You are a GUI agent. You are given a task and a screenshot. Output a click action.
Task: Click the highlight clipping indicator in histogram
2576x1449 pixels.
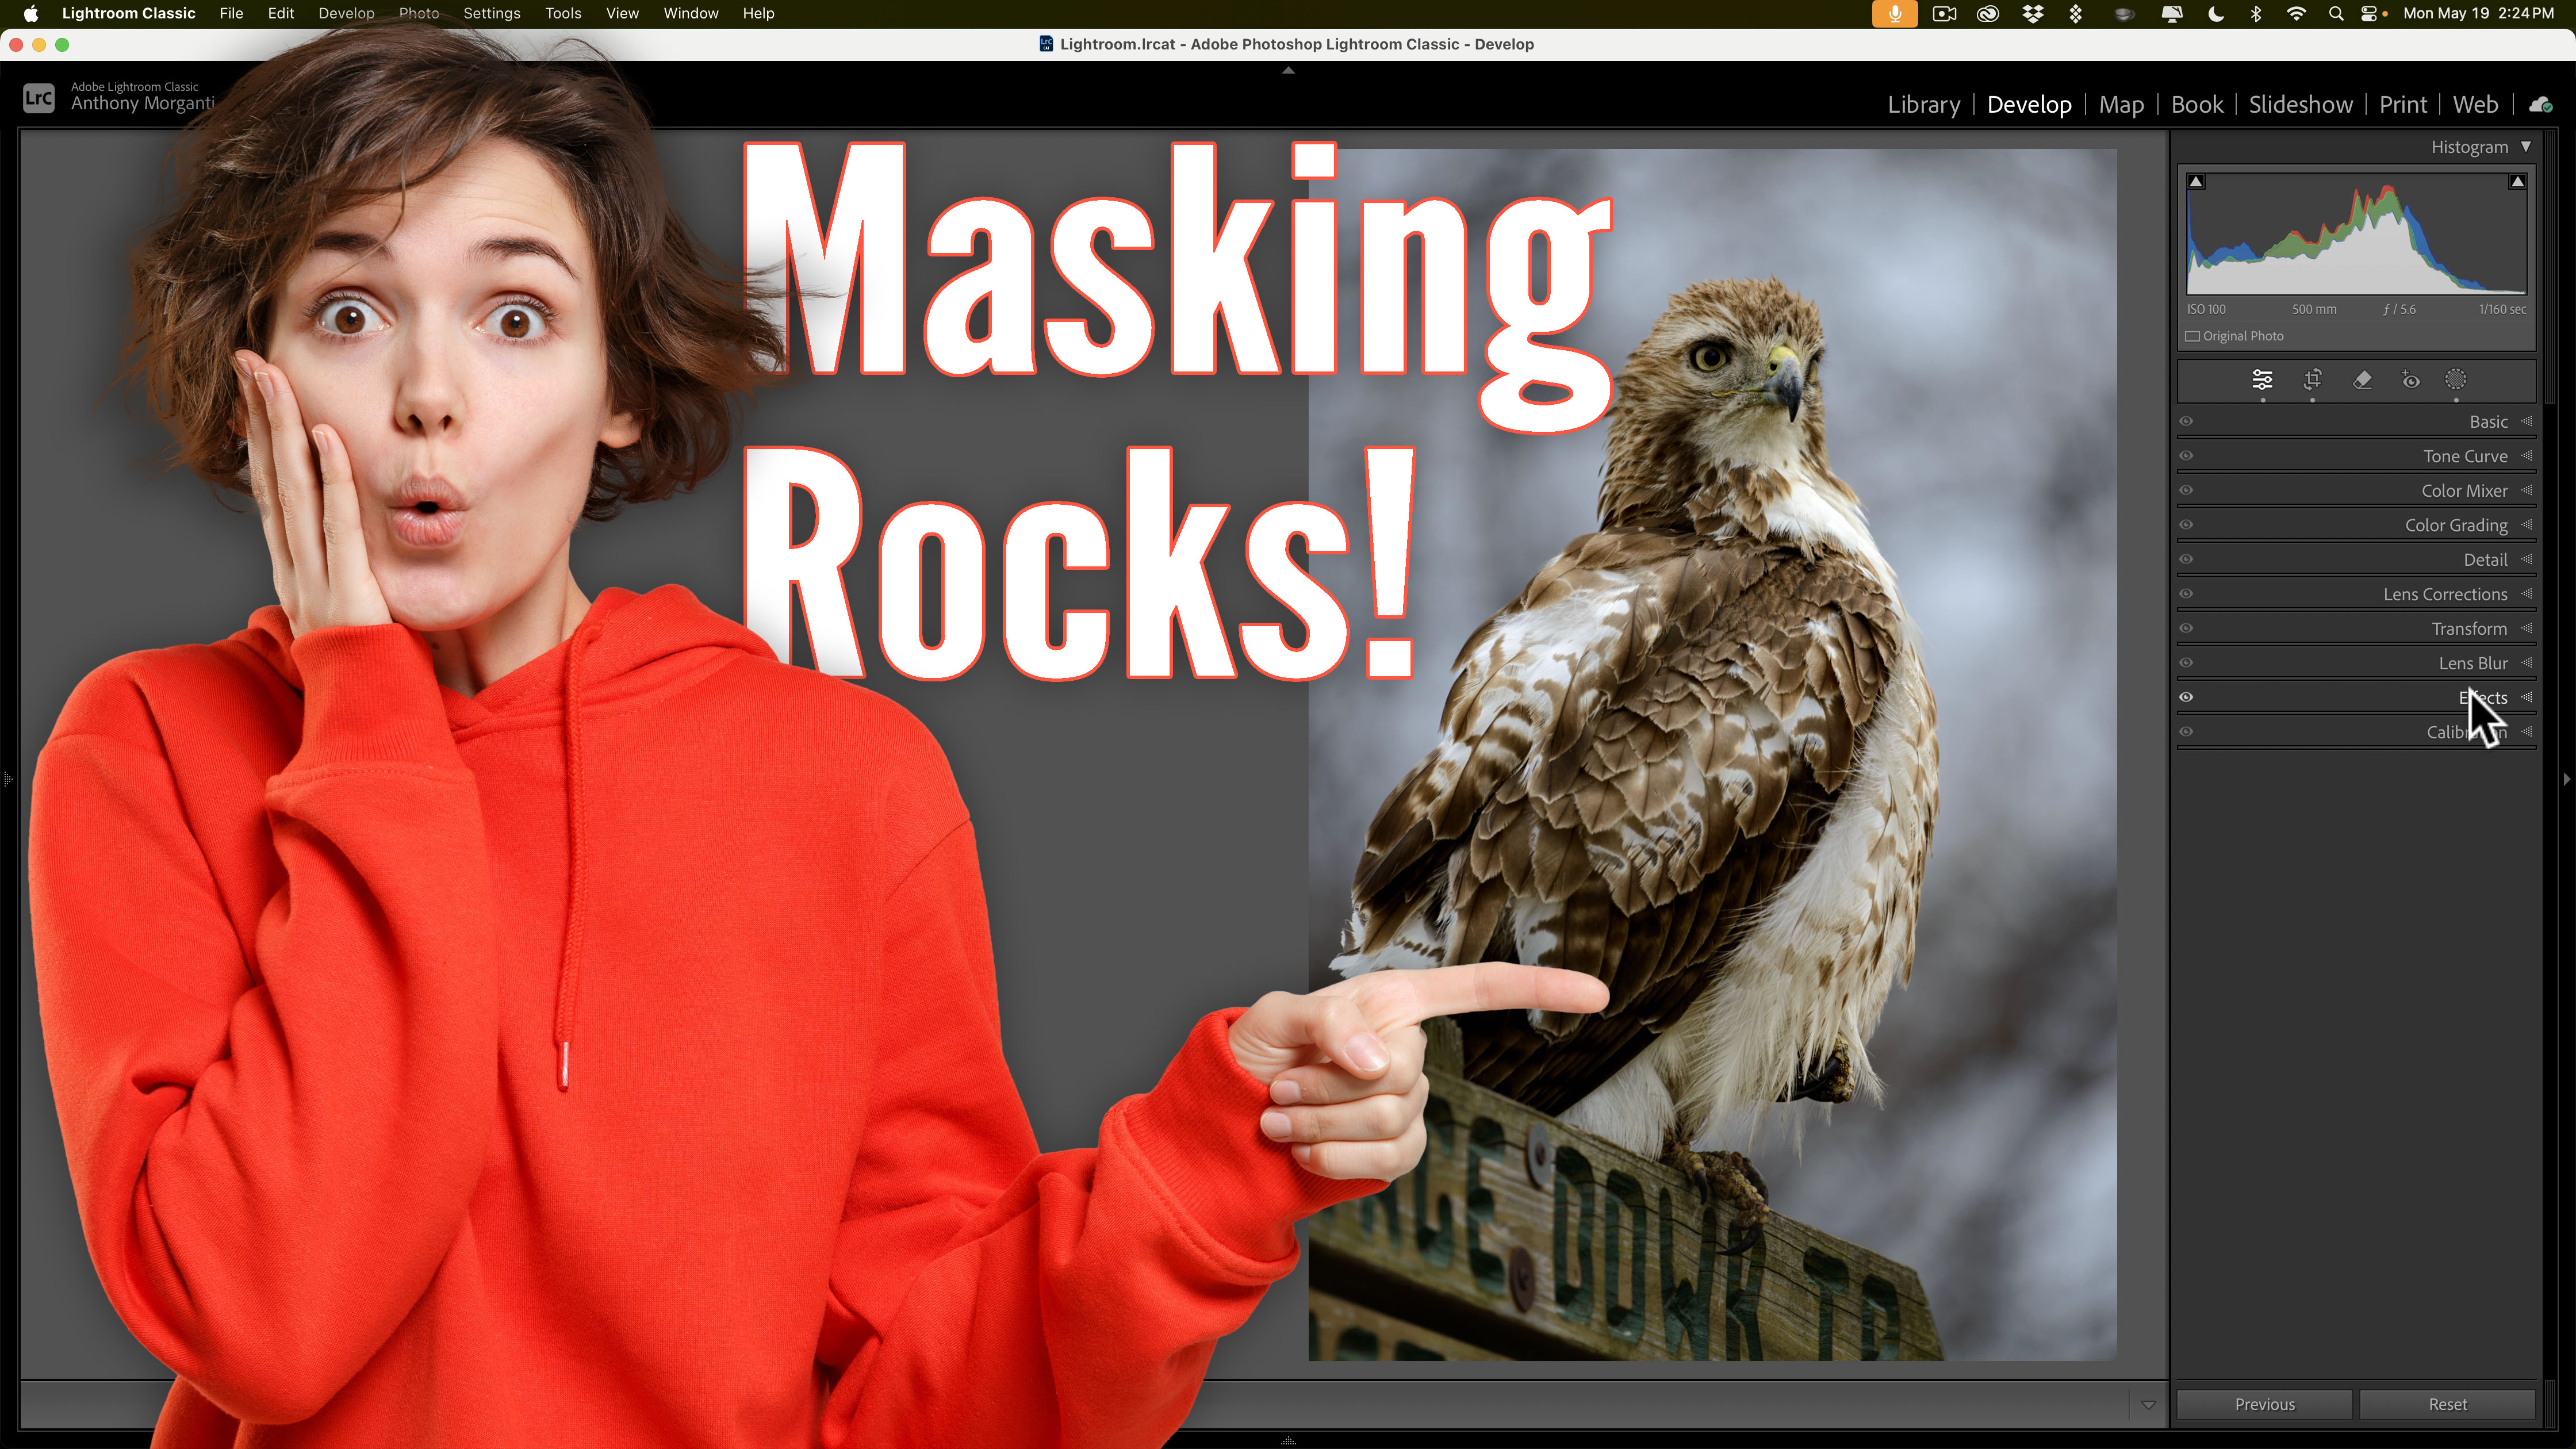click(x=2518, y=182)
